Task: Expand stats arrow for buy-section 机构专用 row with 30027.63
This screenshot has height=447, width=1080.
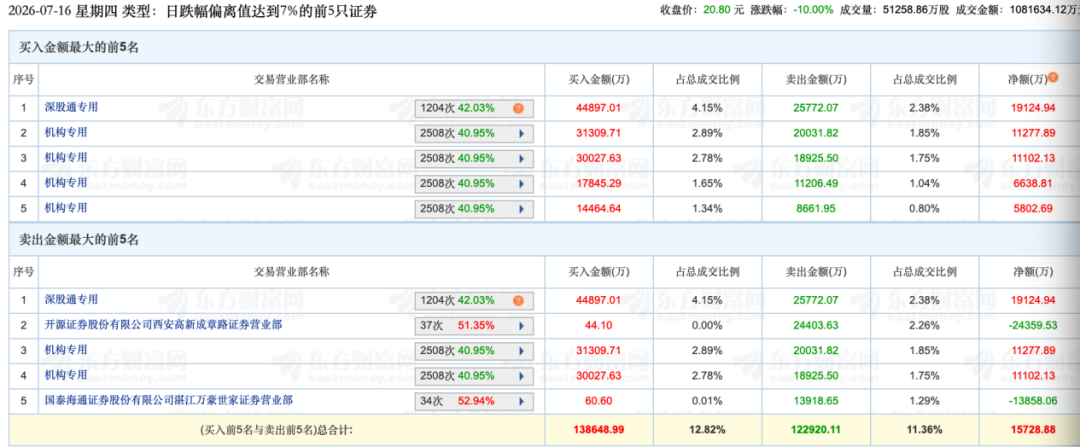Action: (521, 158)
